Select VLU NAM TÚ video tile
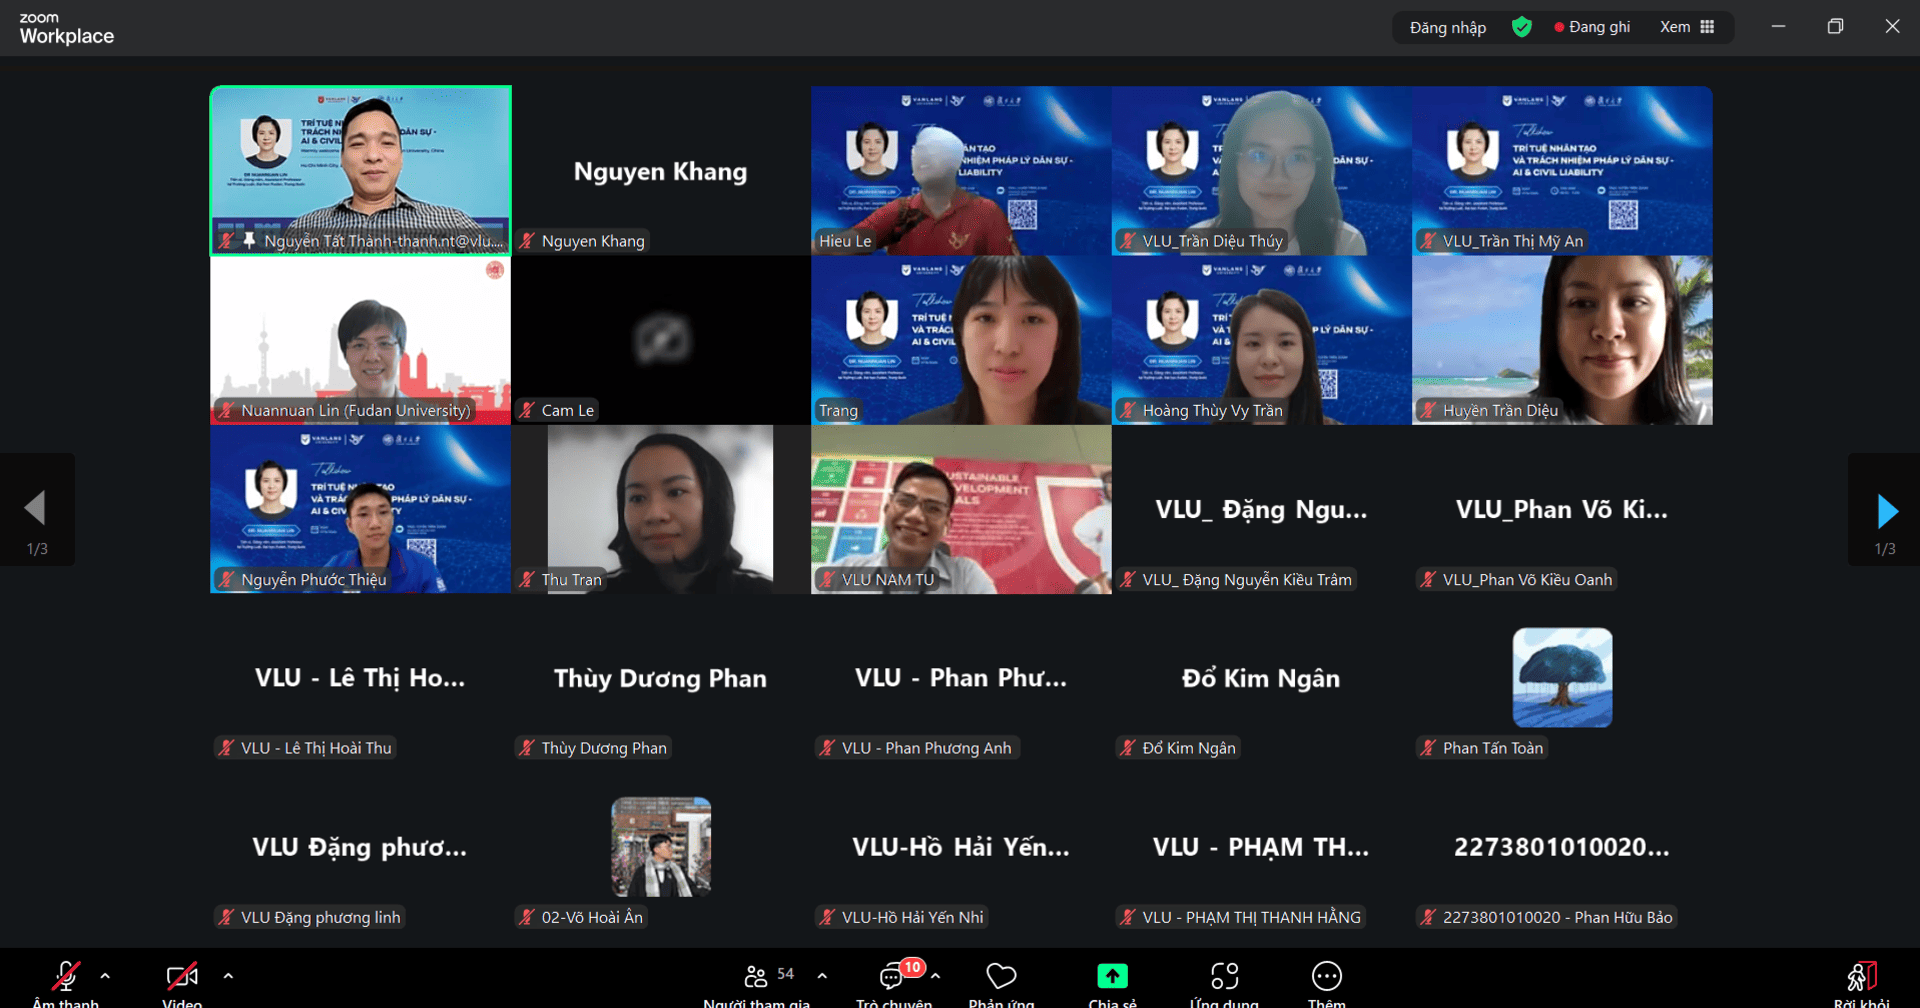 pos(961,509)
